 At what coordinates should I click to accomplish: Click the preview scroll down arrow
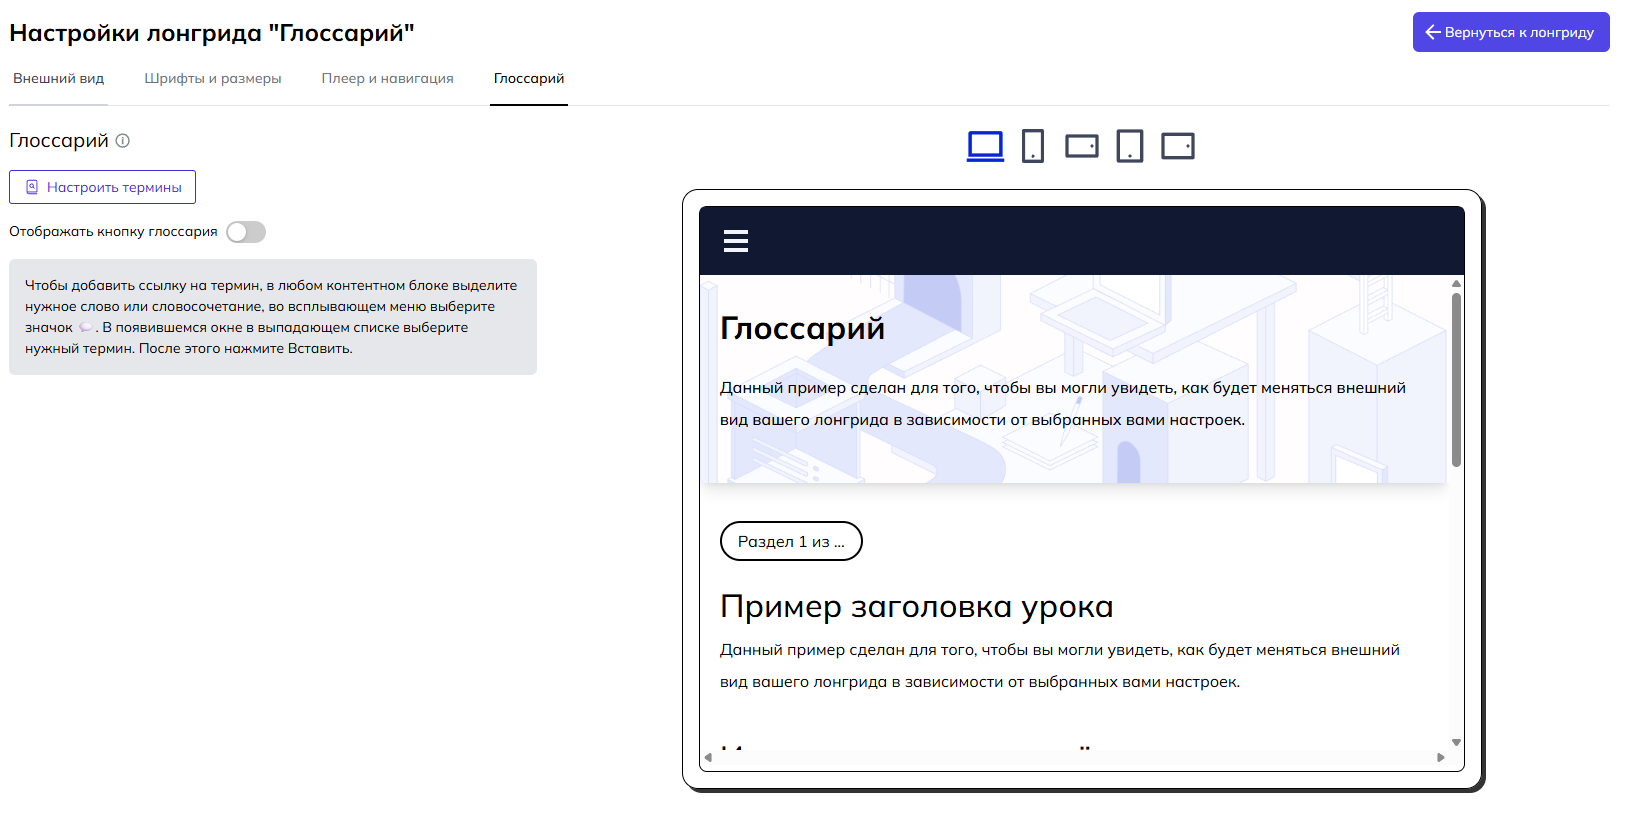(1456, 742)
